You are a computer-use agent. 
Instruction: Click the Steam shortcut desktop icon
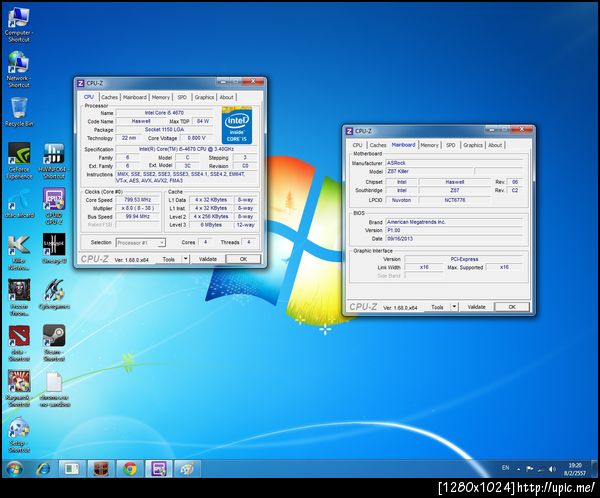(53, 338)
